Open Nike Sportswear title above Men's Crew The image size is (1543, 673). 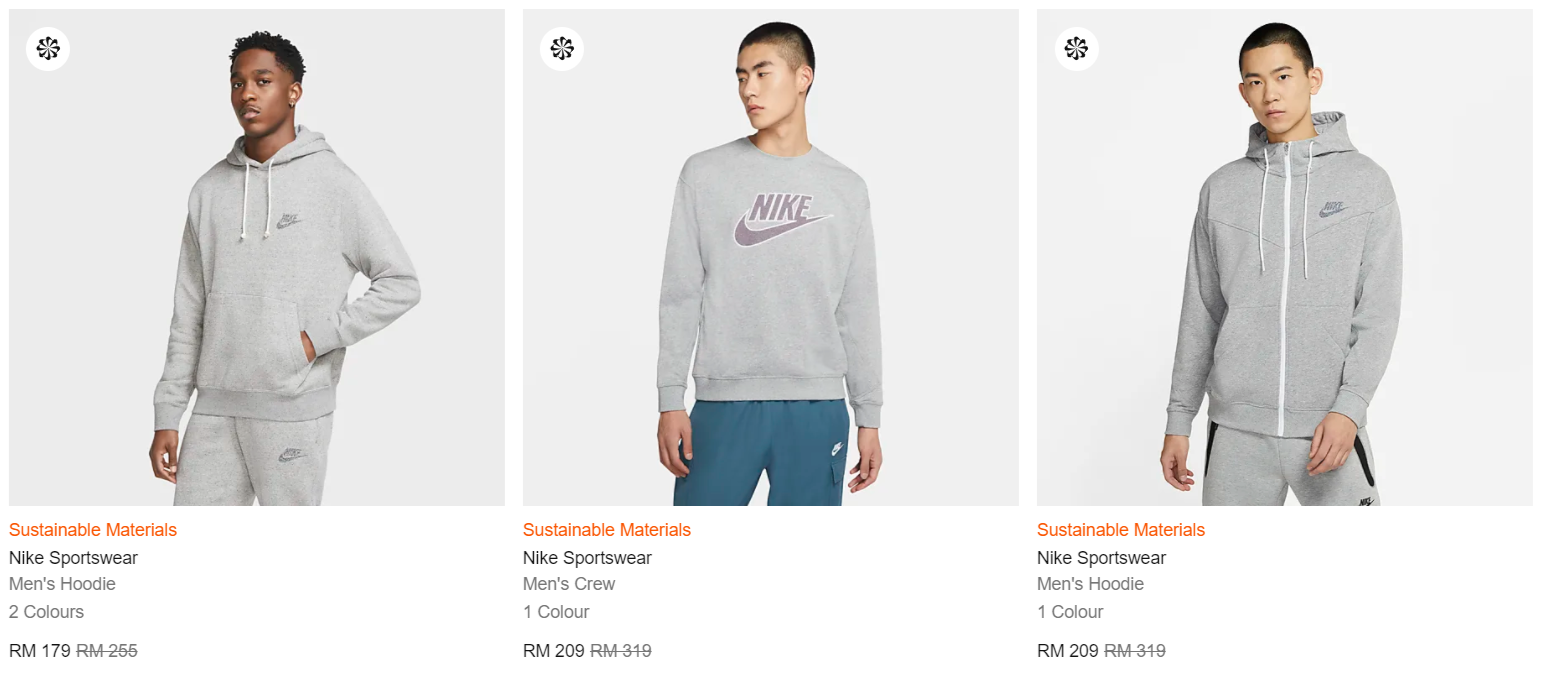[587, 558]
